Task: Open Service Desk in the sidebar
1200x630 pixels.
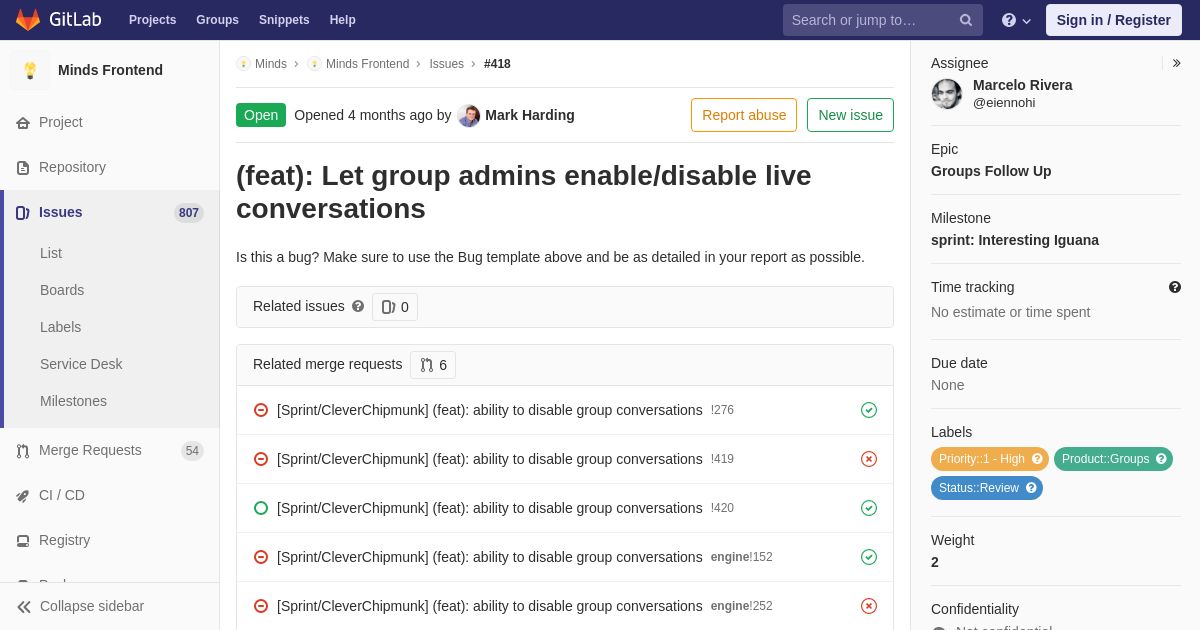Action: click(x=81, y=364)
